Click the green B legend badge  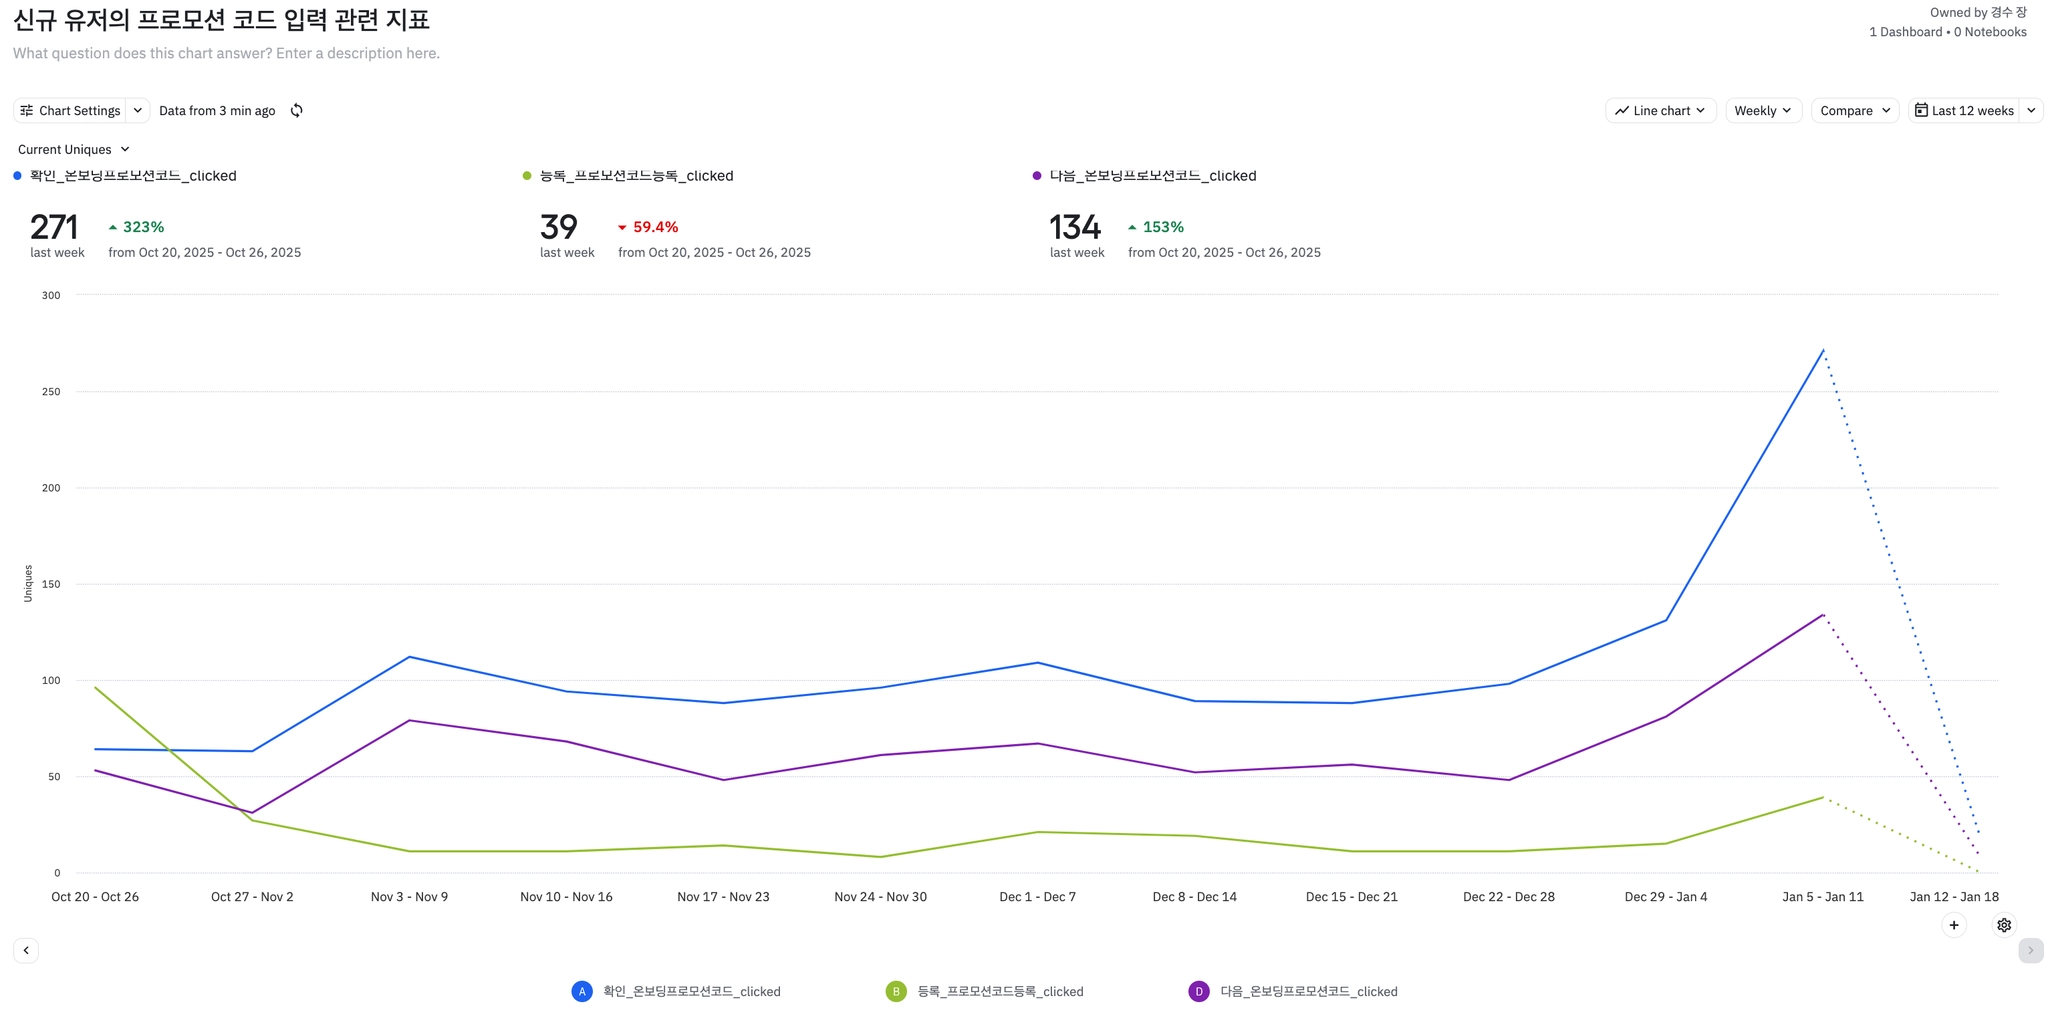(x=896, y=991)
